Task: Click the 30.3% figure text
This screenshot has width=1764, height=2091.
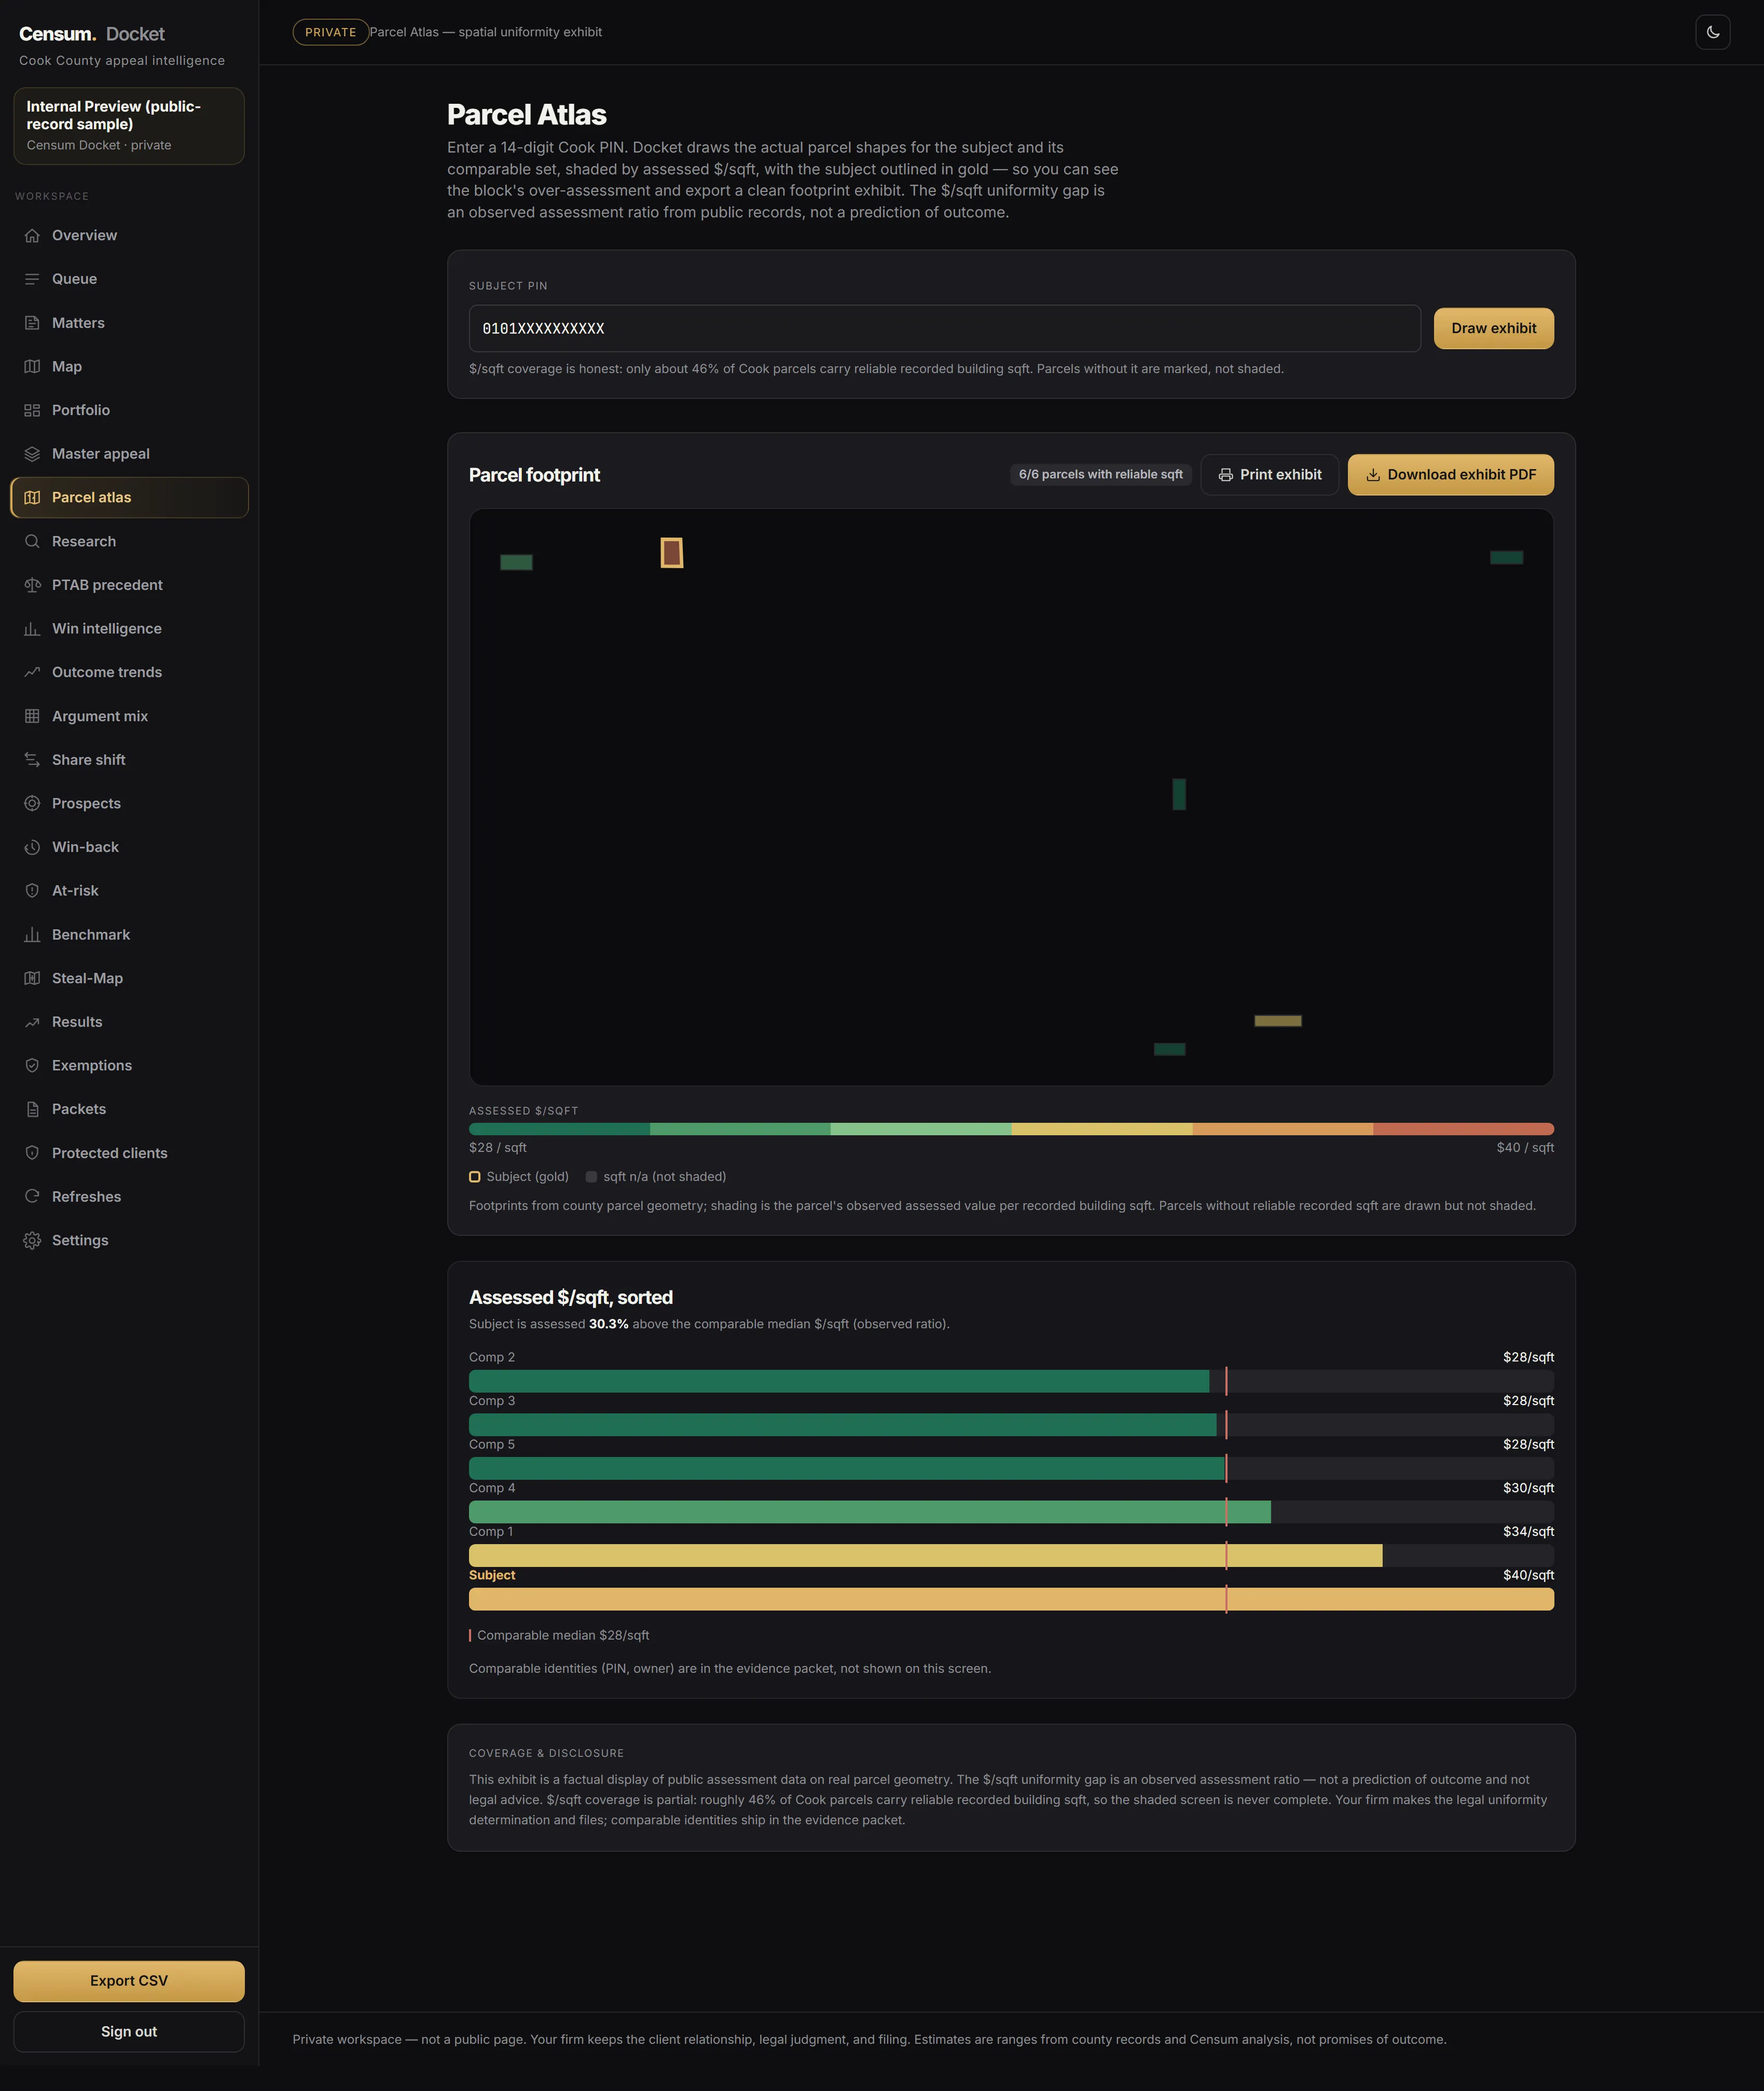Action: (608, 1324)
